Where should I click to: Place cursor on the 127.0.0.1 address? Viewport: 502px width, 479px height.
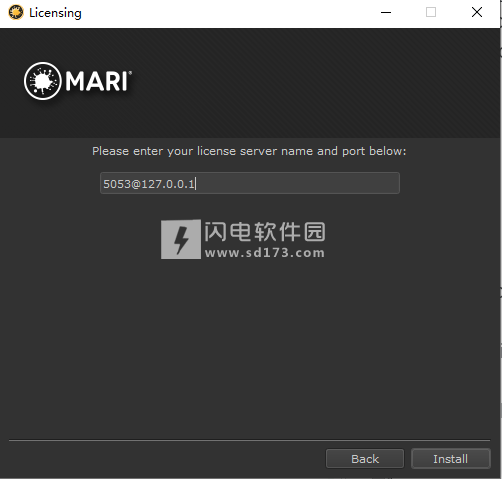point(168,184)
